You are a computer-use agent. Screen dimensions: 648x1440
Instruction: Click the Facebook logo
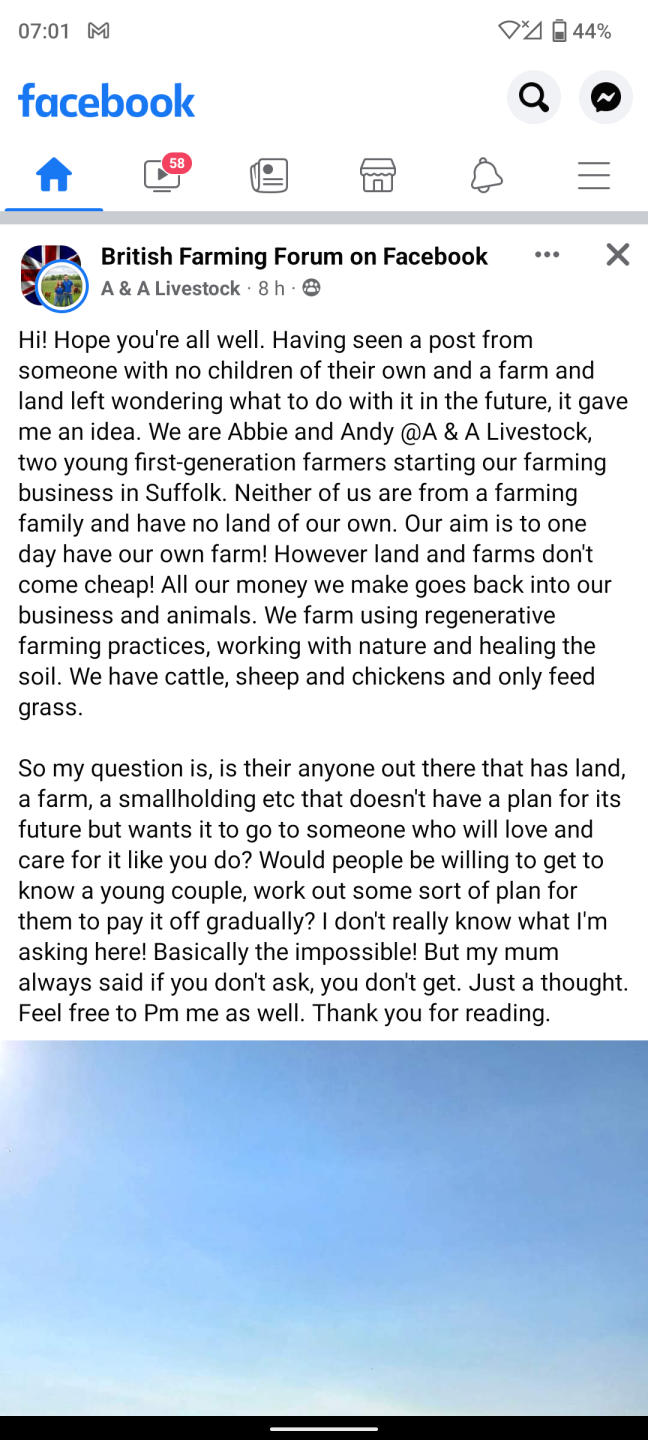pos(107,100)
